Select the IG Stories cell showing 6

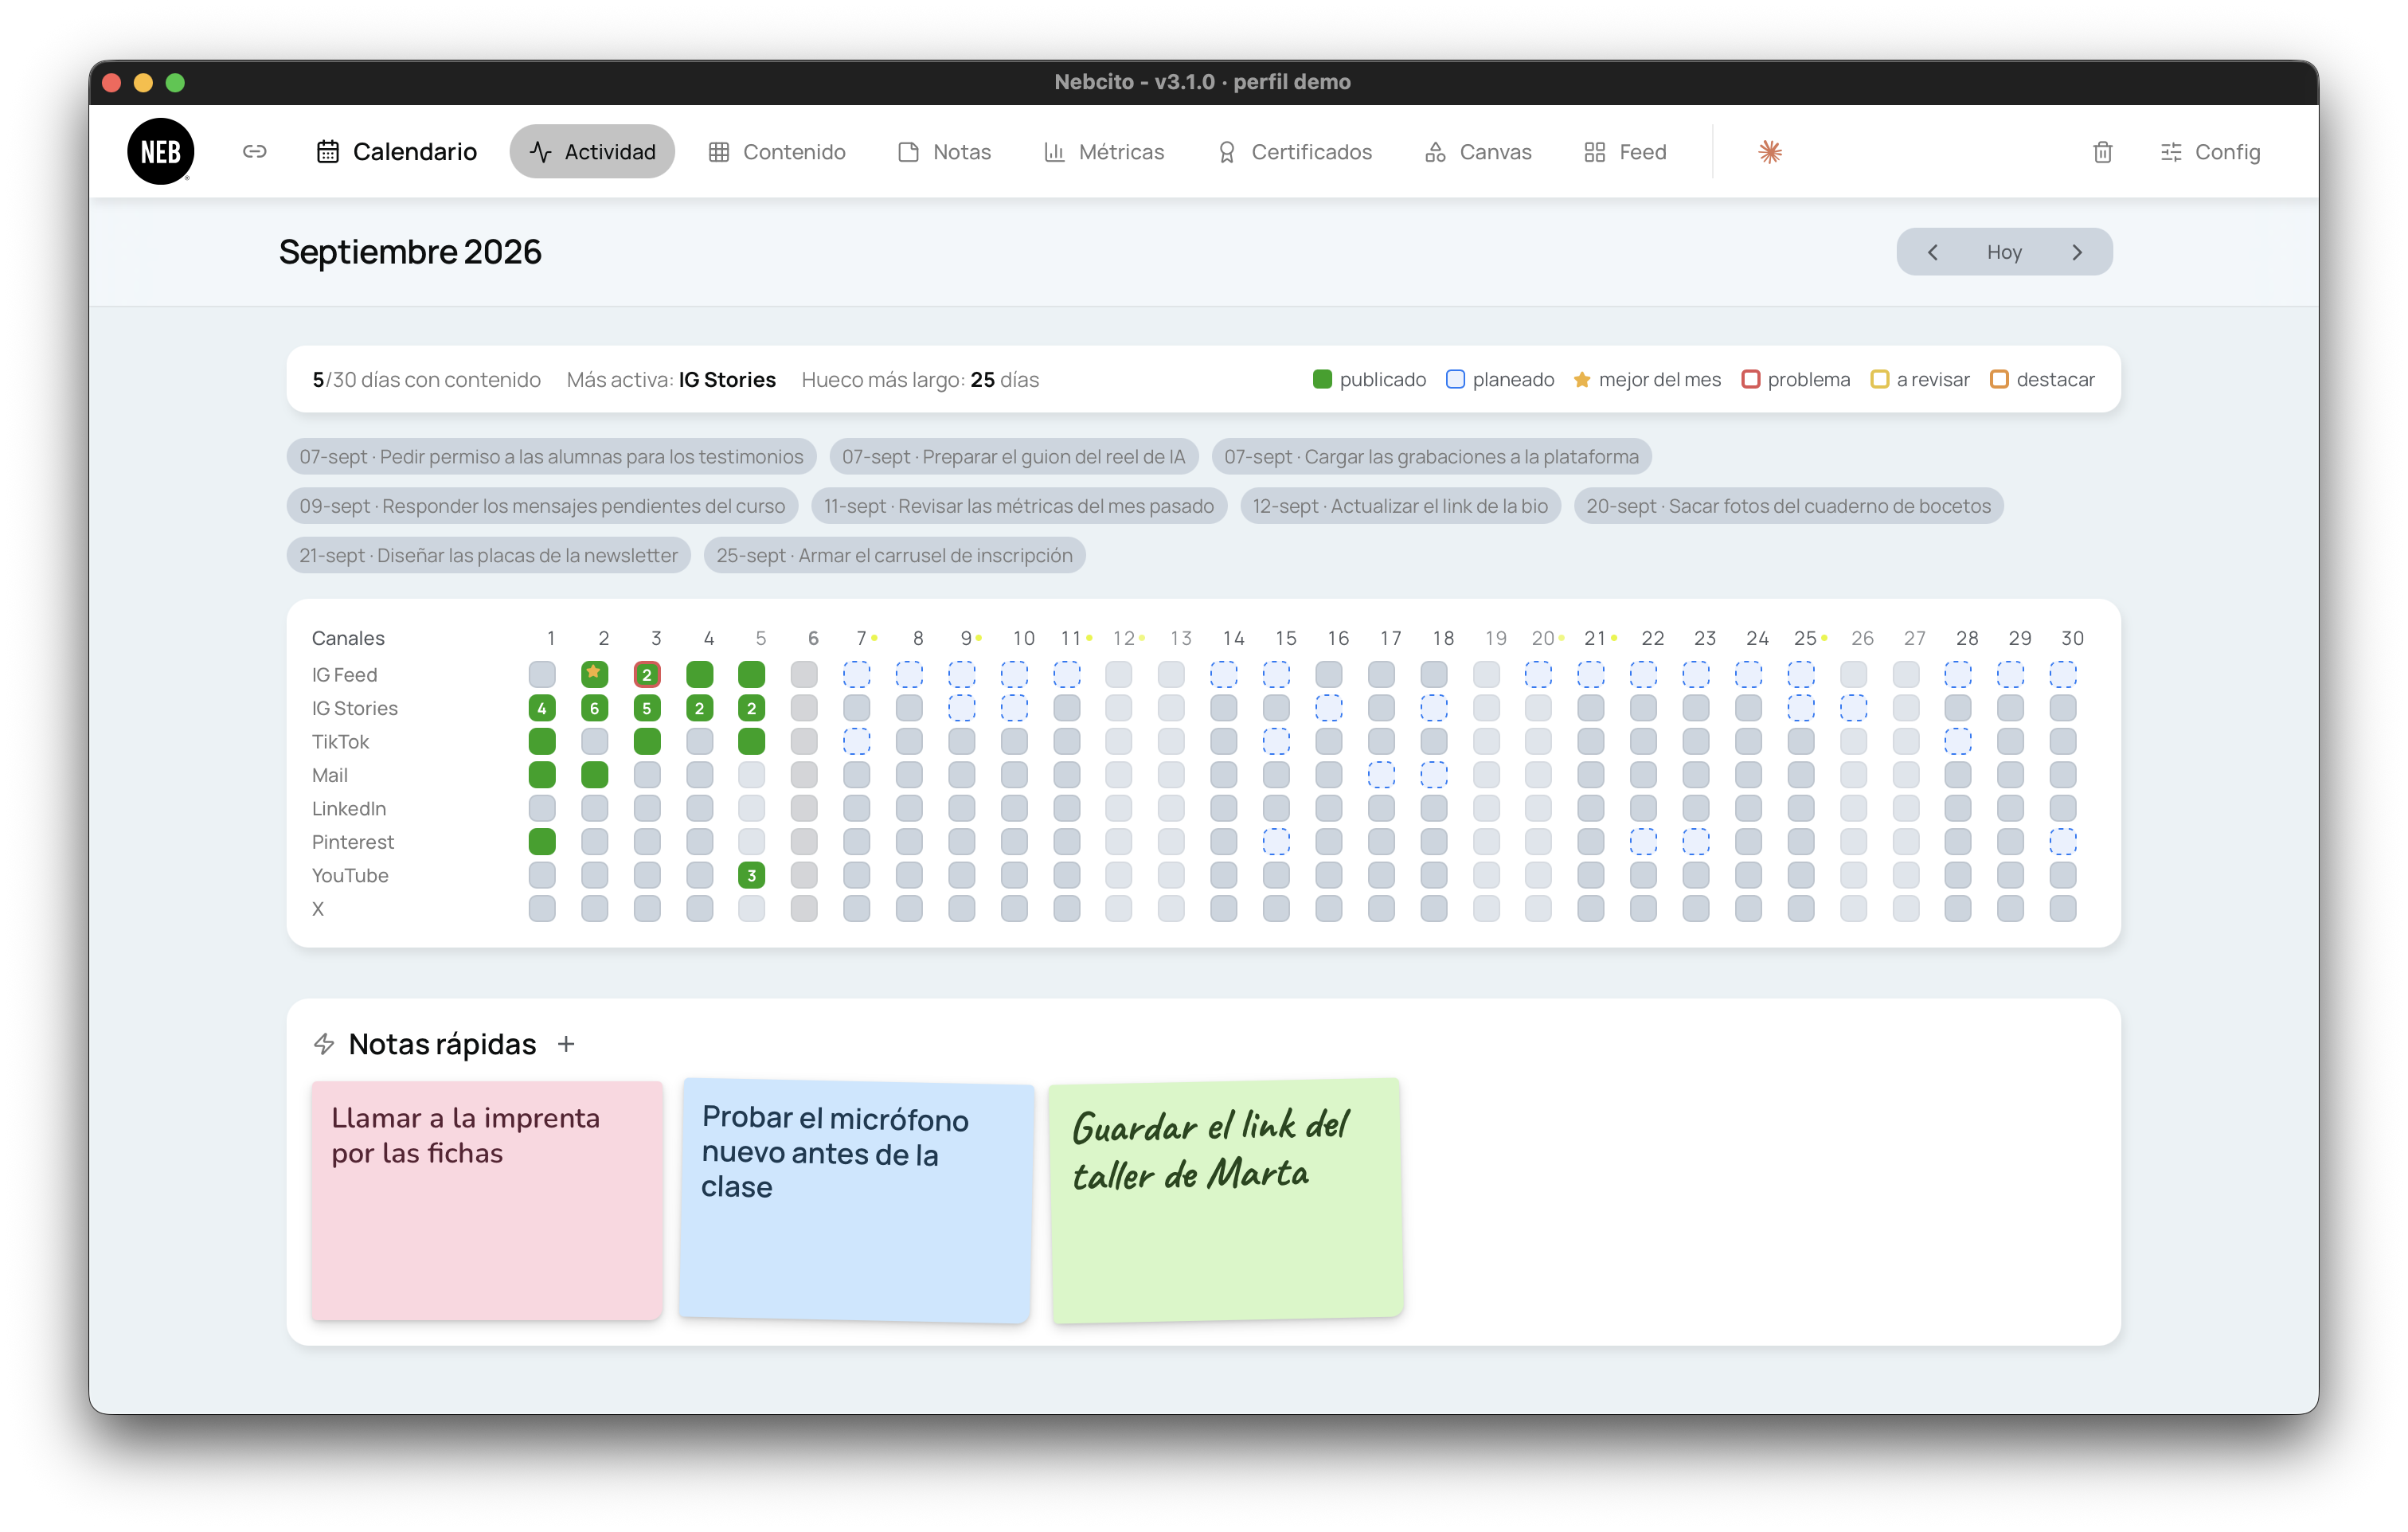594,708
